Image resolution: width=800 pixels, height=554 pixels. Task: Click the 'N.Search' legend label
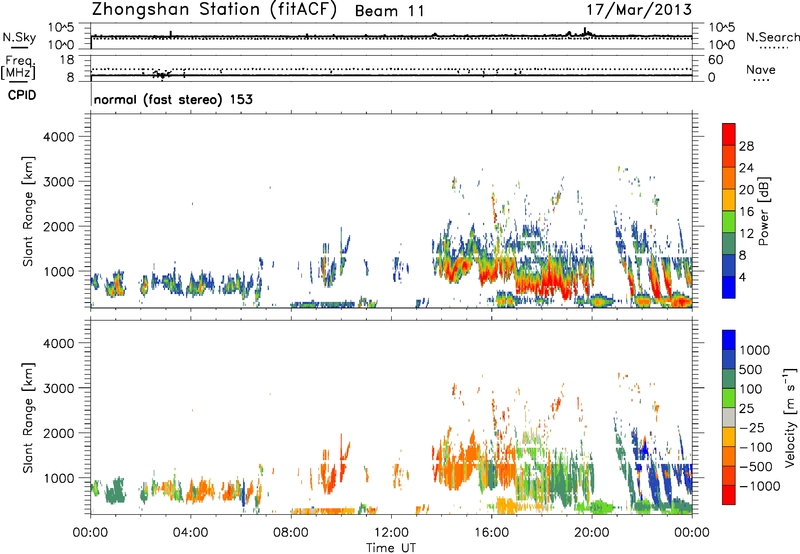click(772, 37)
